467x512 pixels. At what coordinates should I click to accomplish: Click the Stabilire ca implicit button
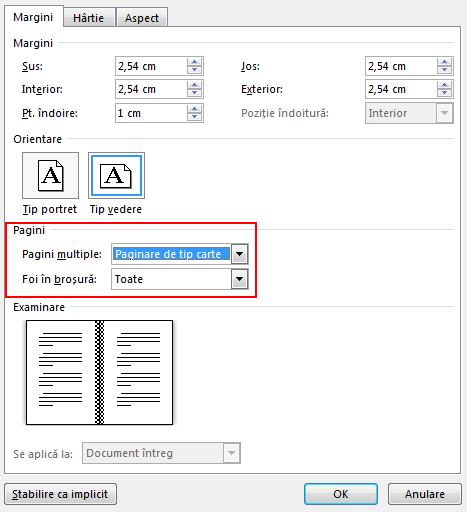pos(60,494)
